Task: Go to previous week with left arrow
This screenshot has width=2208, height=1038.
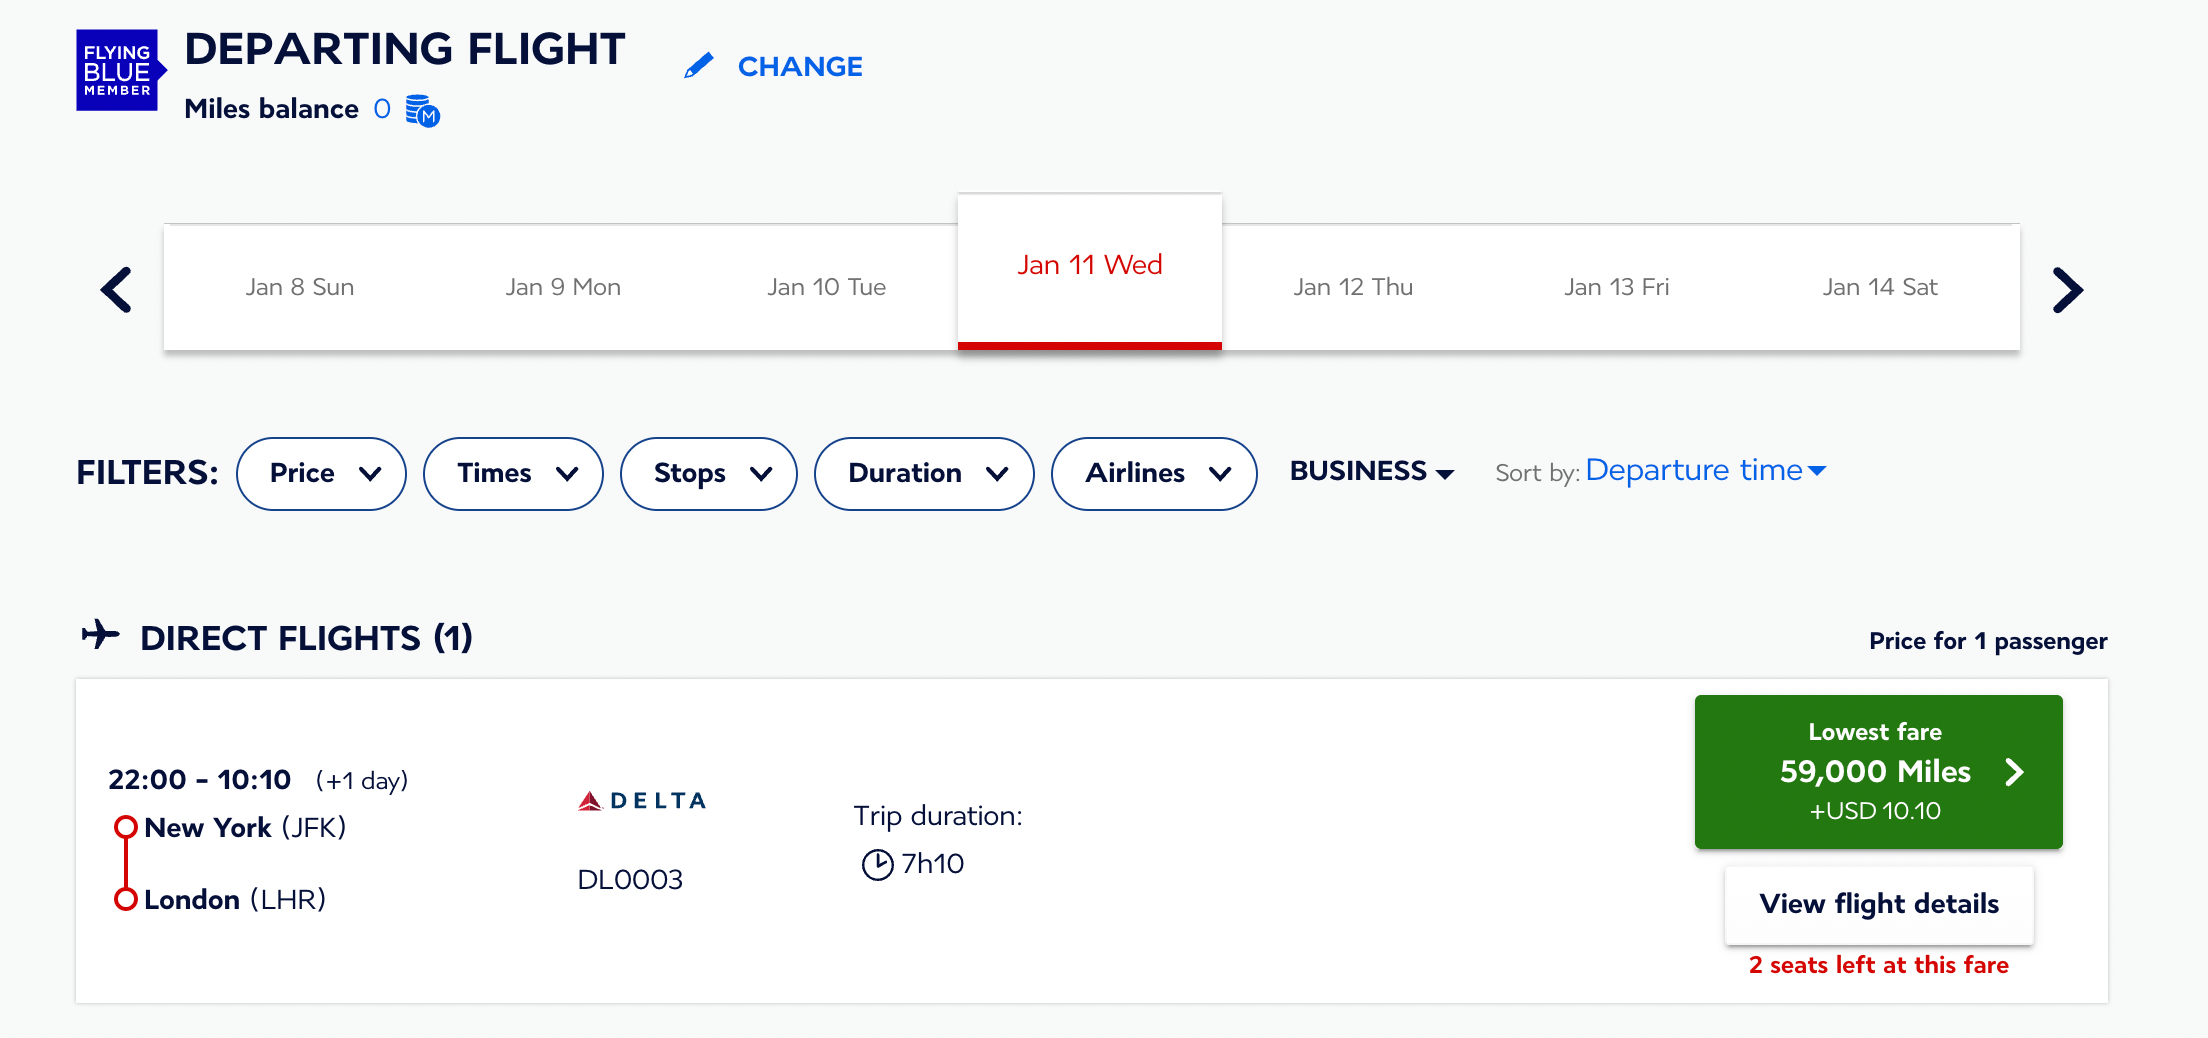Action: pos(117,290)
